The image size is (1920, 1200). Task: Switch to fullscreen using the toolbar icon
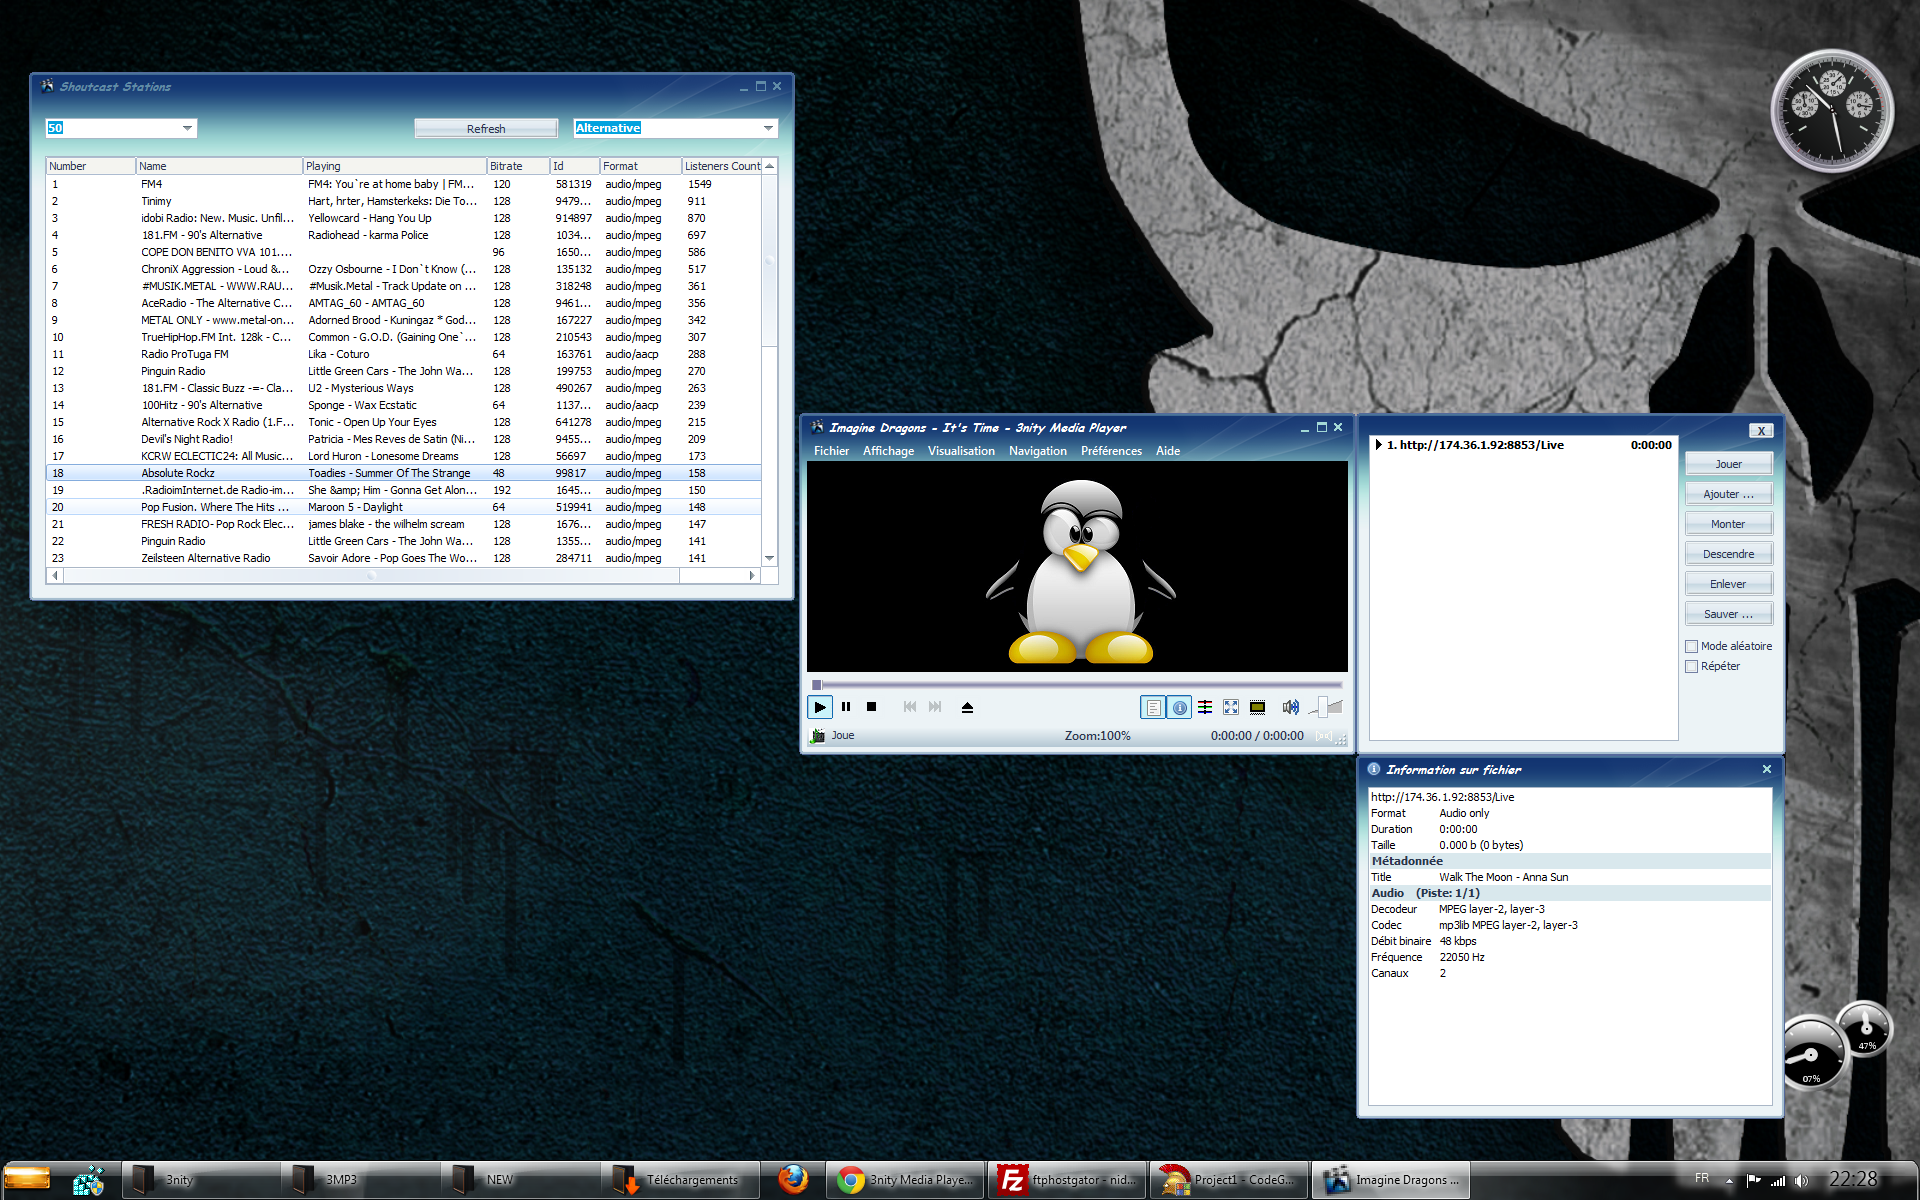point(1231,706)
